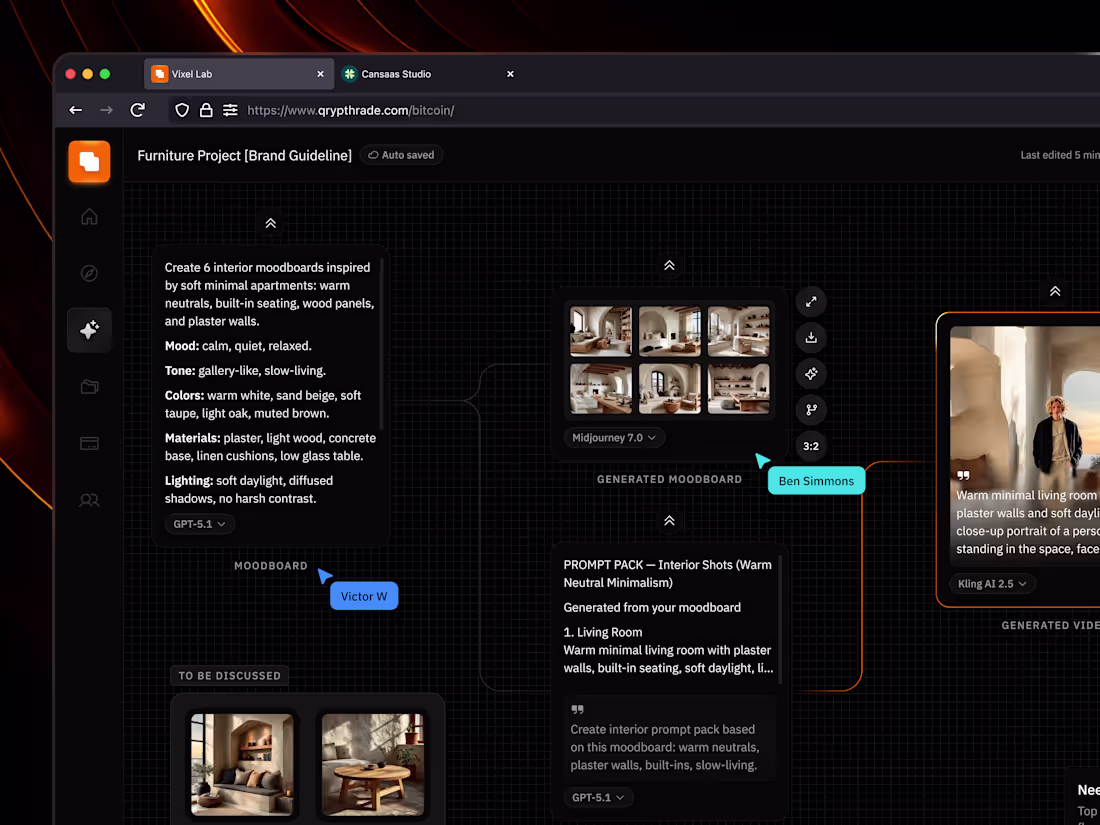Screen dimensions: 1100x825
Task: Click the compass Explore icon in sidebar
Action: [x=89, y=273]
